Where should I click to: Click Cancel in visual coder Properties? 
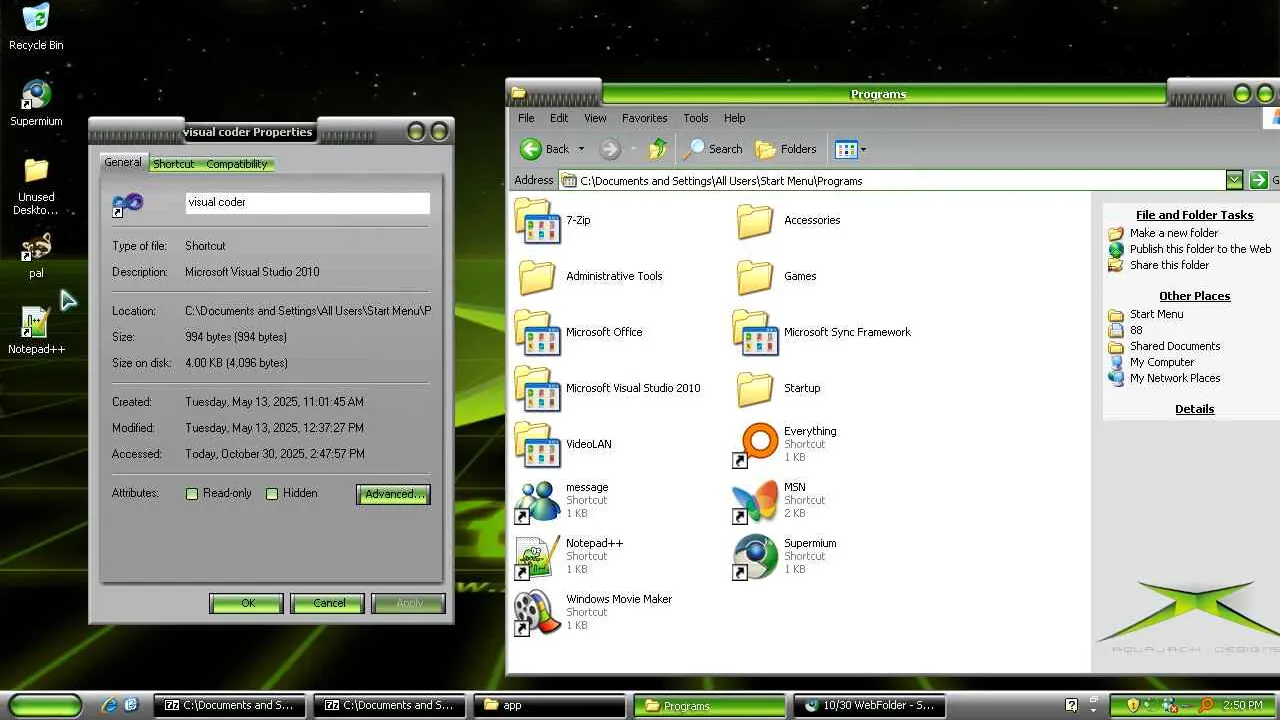(x=328, y=603)
